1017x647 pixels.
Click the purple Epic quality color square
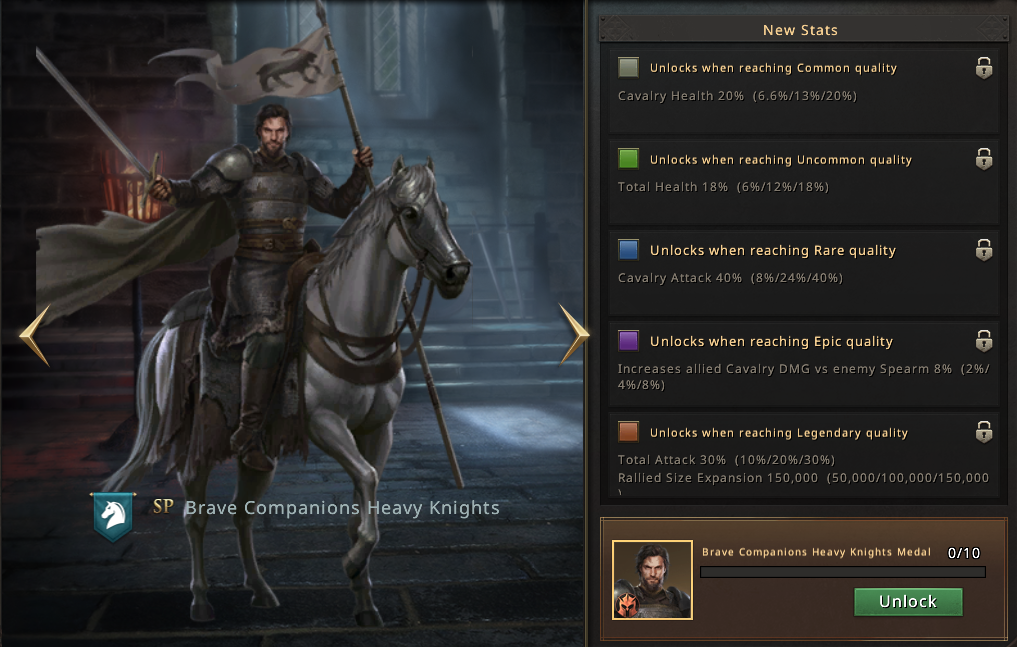628,340
